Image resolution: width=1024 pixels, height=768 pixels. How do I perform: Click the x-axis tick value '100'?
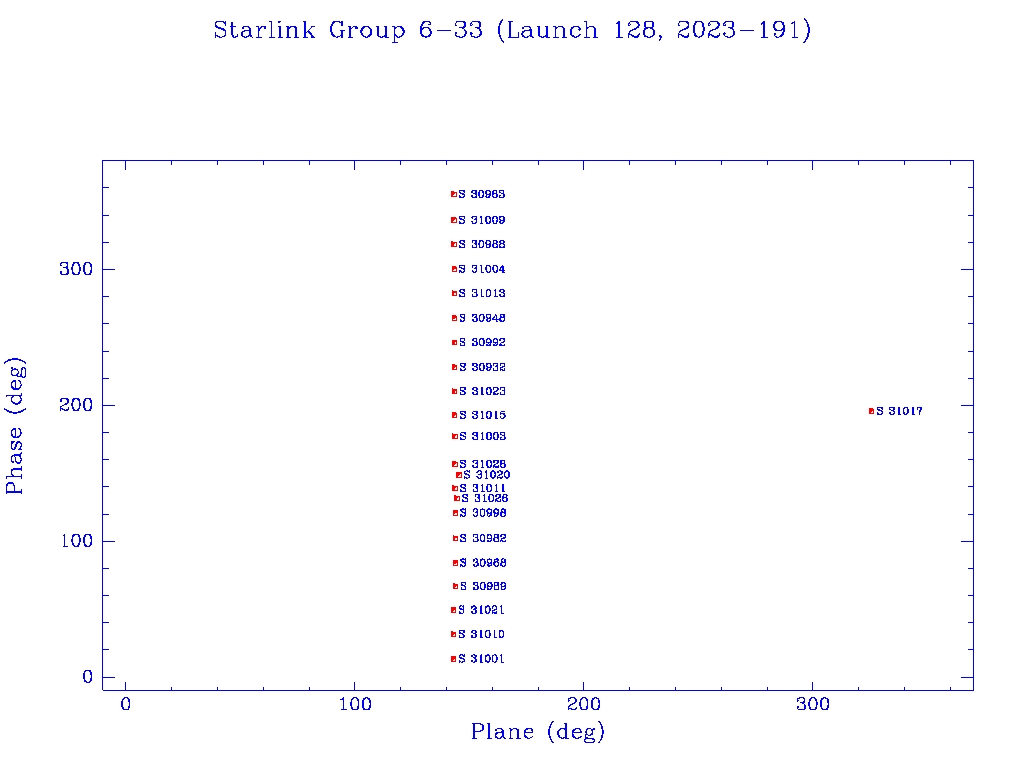[x=355, y=704]
